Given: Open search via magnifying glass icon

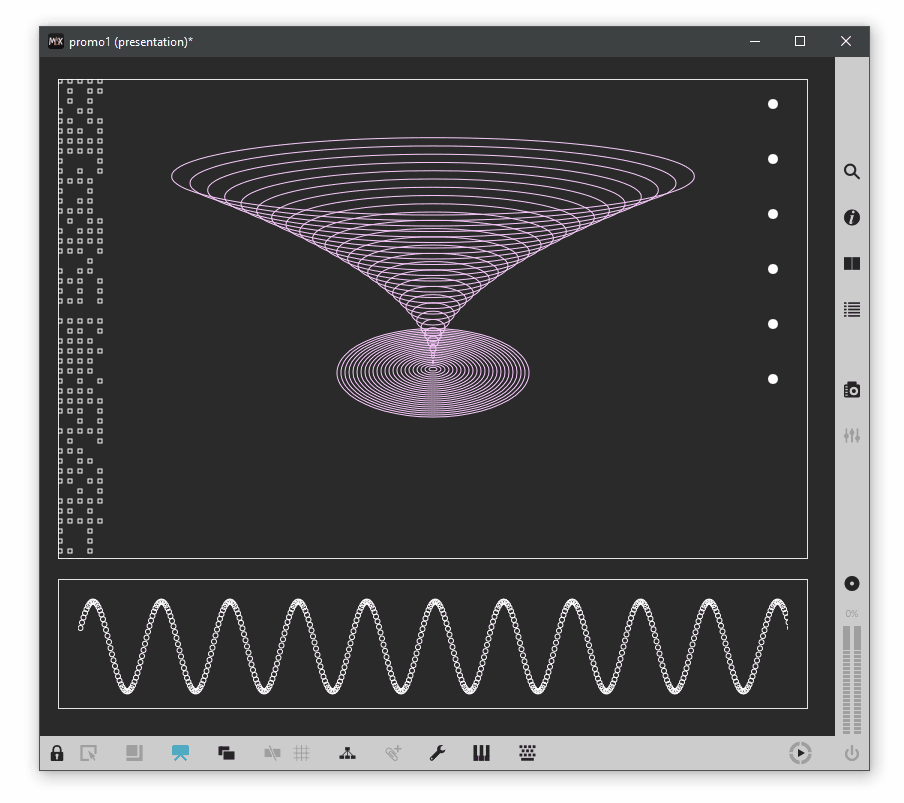Looking at the screenshot, I should [x=851, y=172].
